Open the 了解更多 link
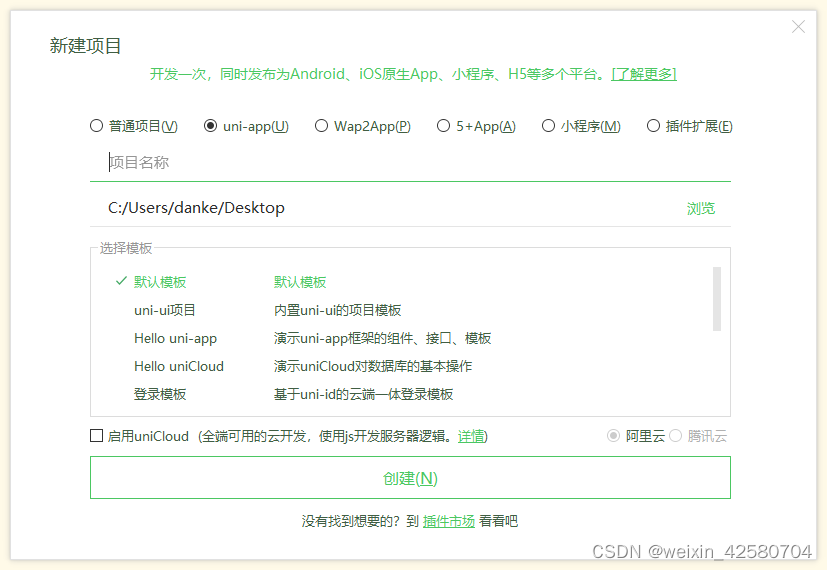Screen dimensions: 827x570 point(643,74)
